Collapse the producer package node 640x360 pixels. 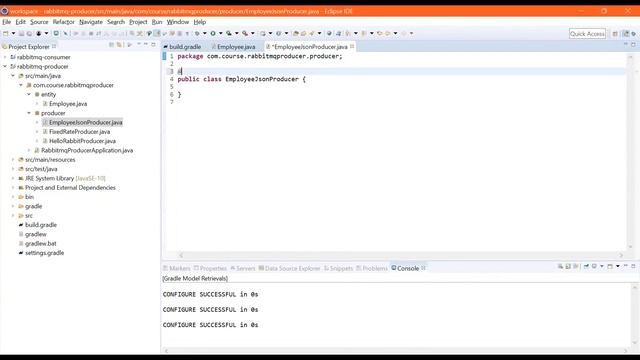[x=29, y=113]
